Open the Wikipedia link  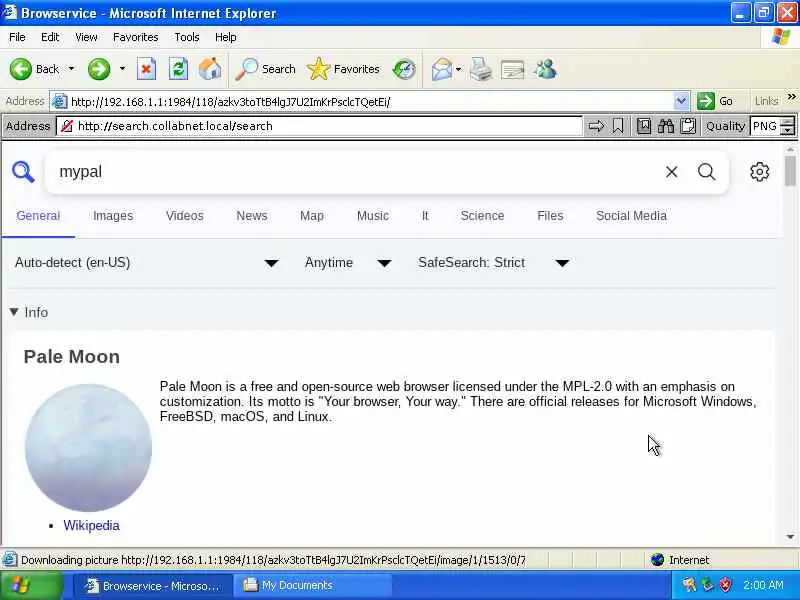91,526
